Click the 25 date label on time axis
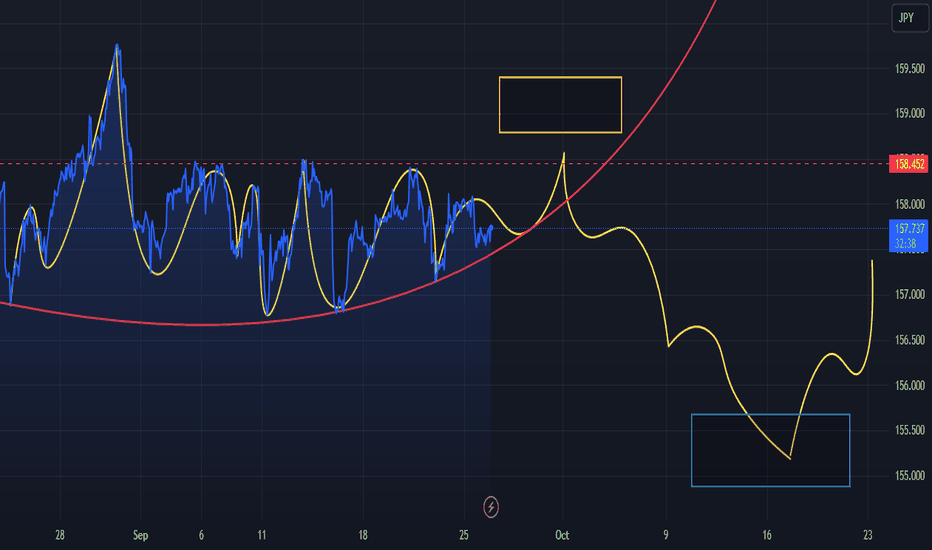 [464, 535]
